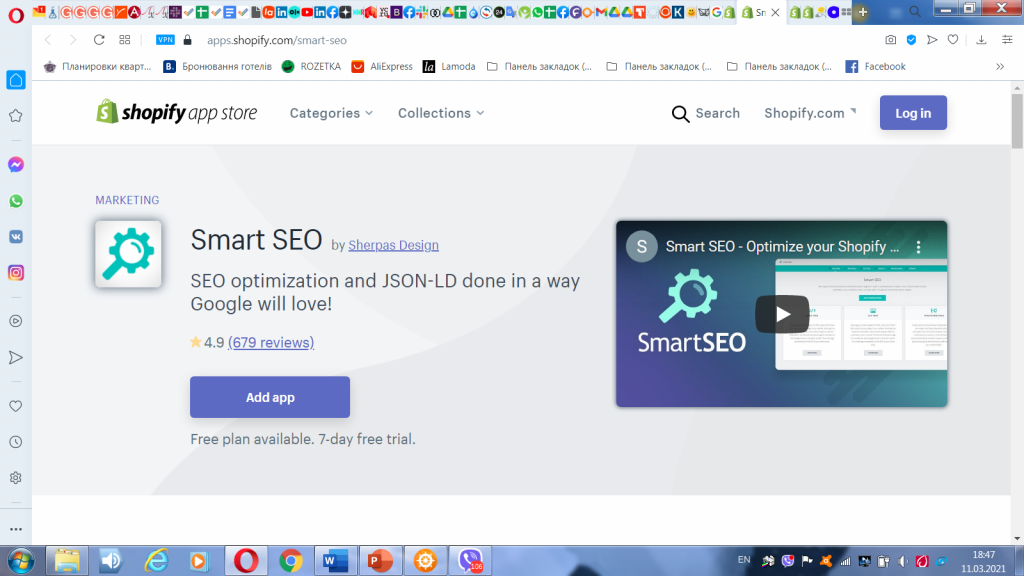1024x576 pixels.
Task: Open the AliExpress bookmark
Action: 382,67
